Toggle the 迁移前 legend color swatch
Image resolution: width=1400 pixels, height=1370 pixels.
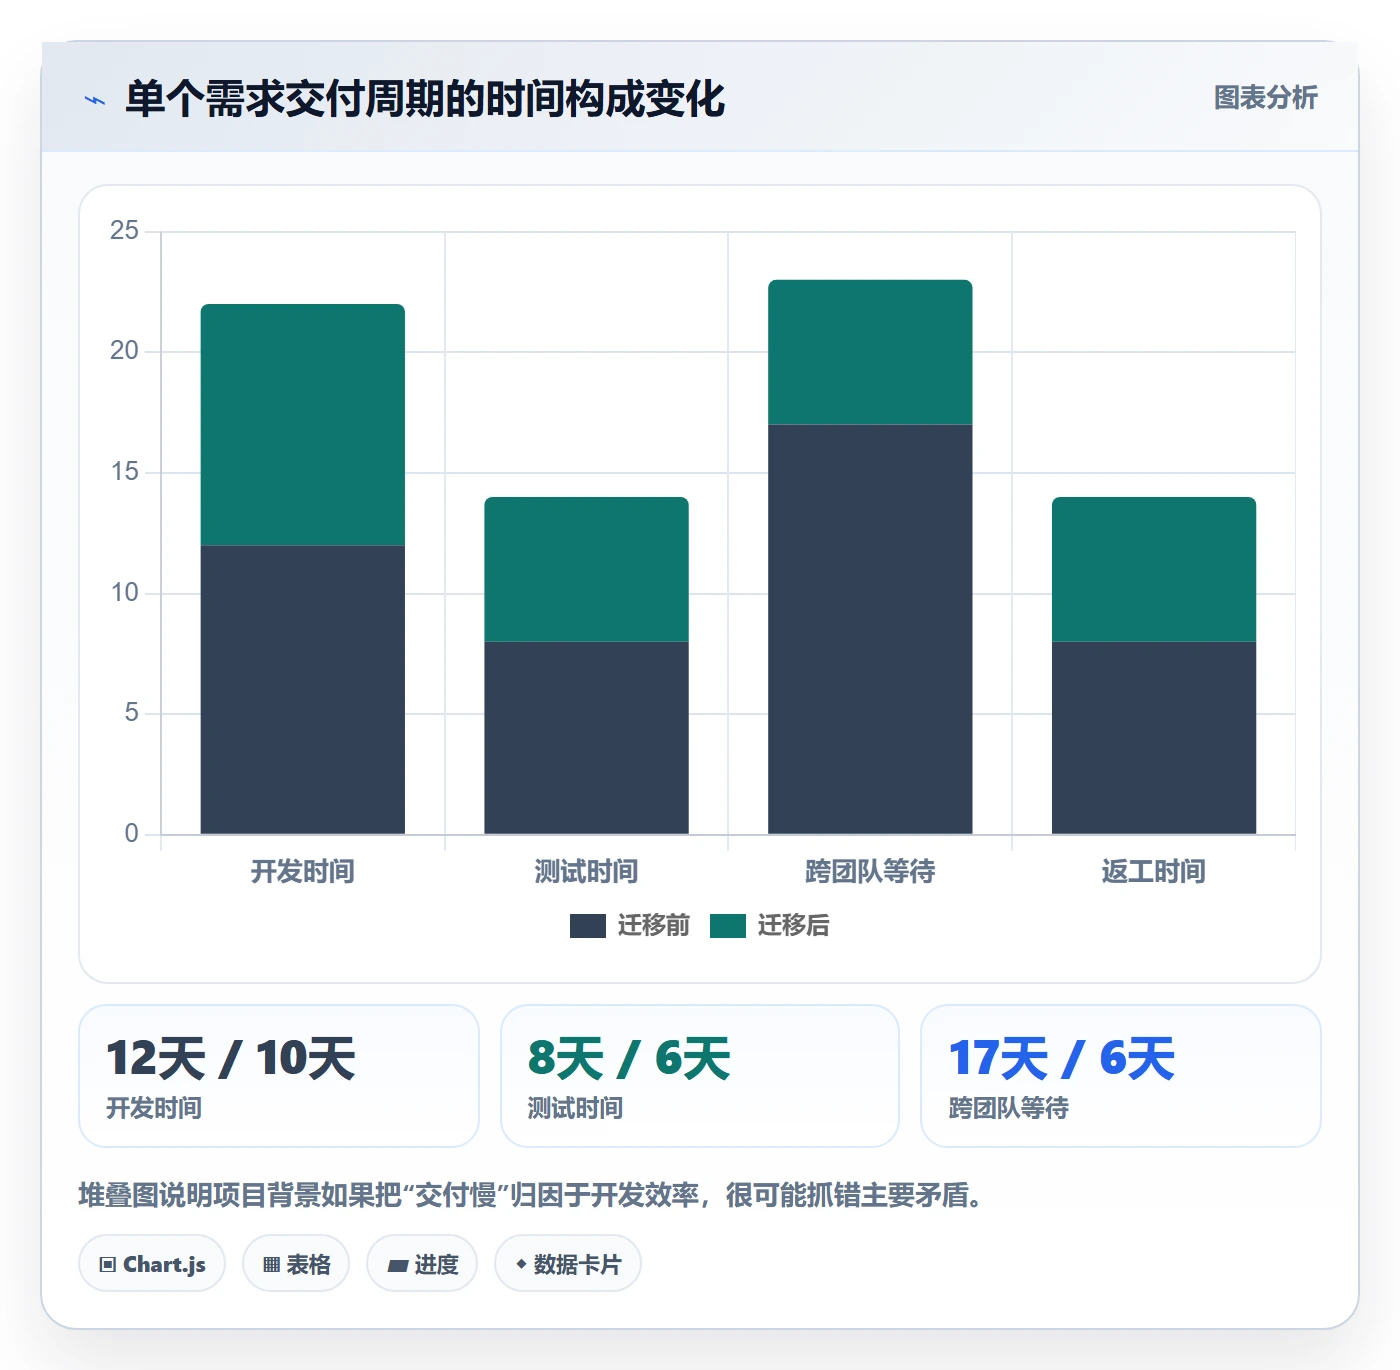pyautogui.click(x=588, y=926)
